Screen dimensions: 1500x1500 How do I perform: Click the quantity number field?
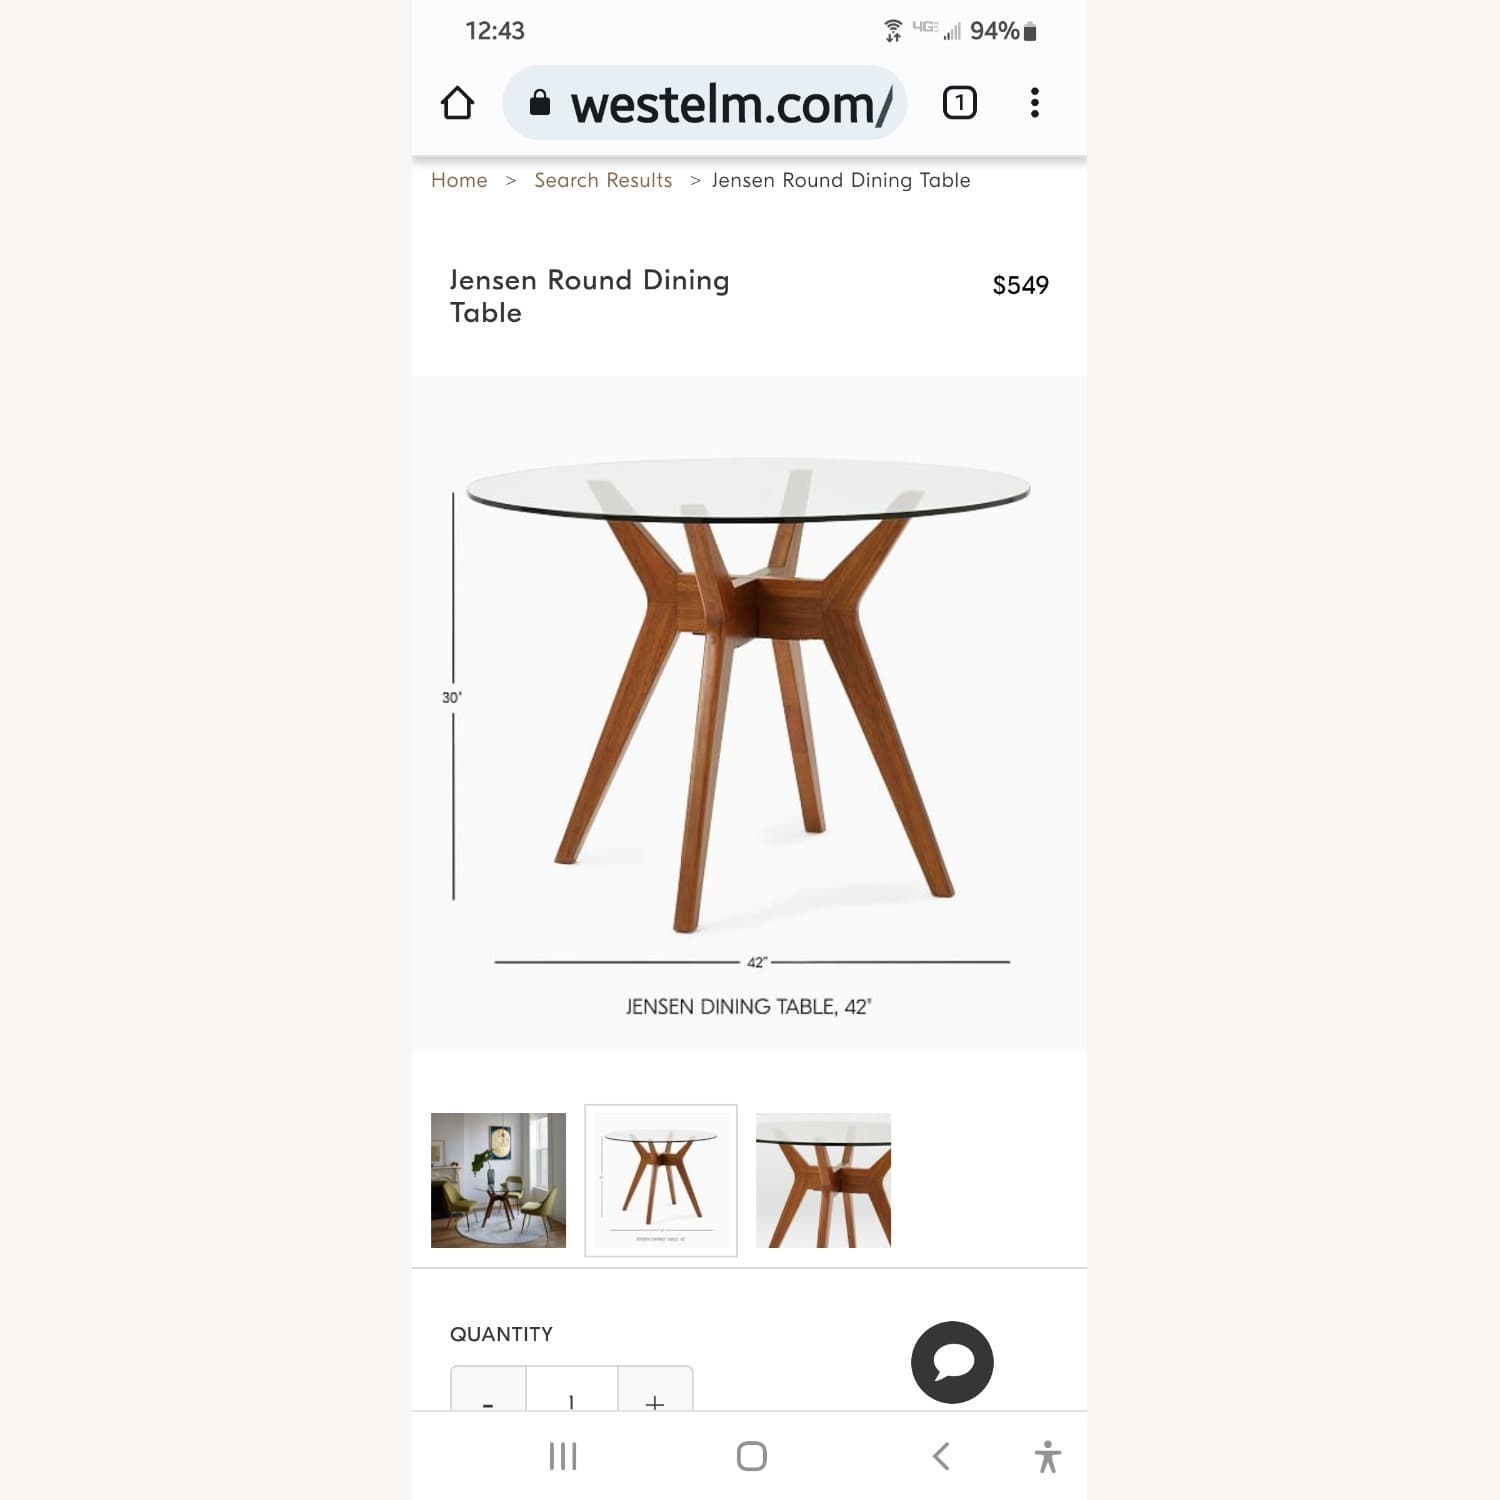click(572, 1390)
